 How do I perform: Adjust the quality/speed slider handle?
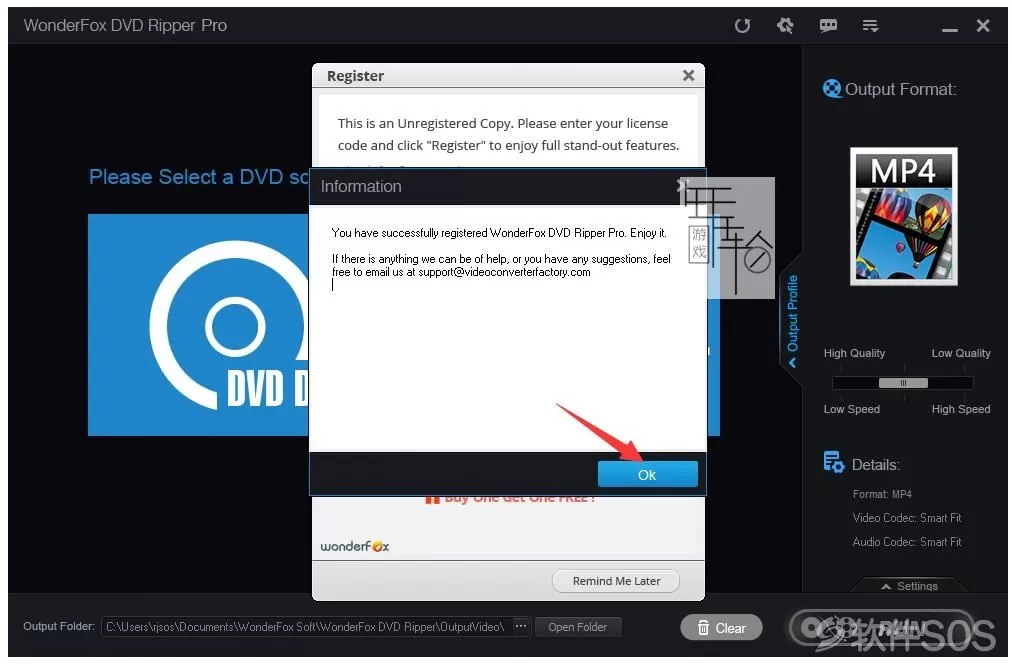tap(903, 383)
